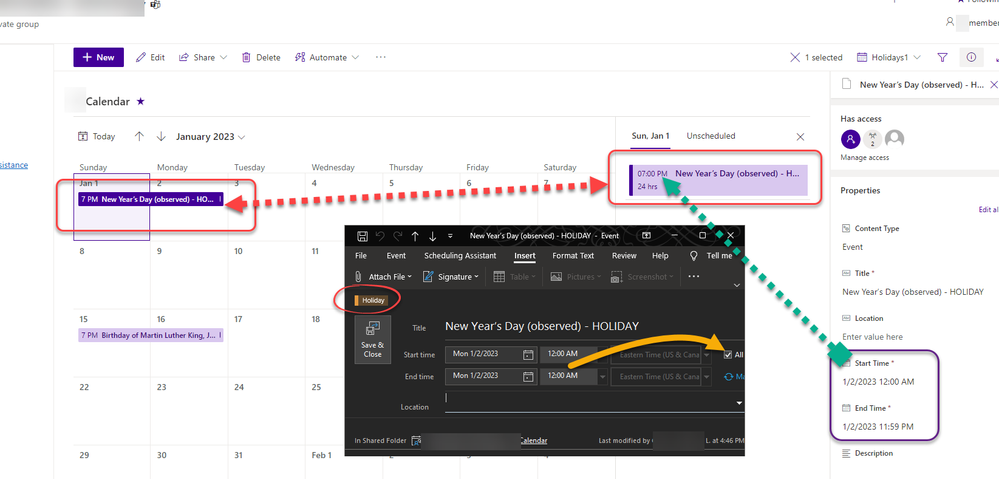Open the File menu in Outlook
Image resolution: width=999 pixels, height=479 pixels.
tap(361, 255)
